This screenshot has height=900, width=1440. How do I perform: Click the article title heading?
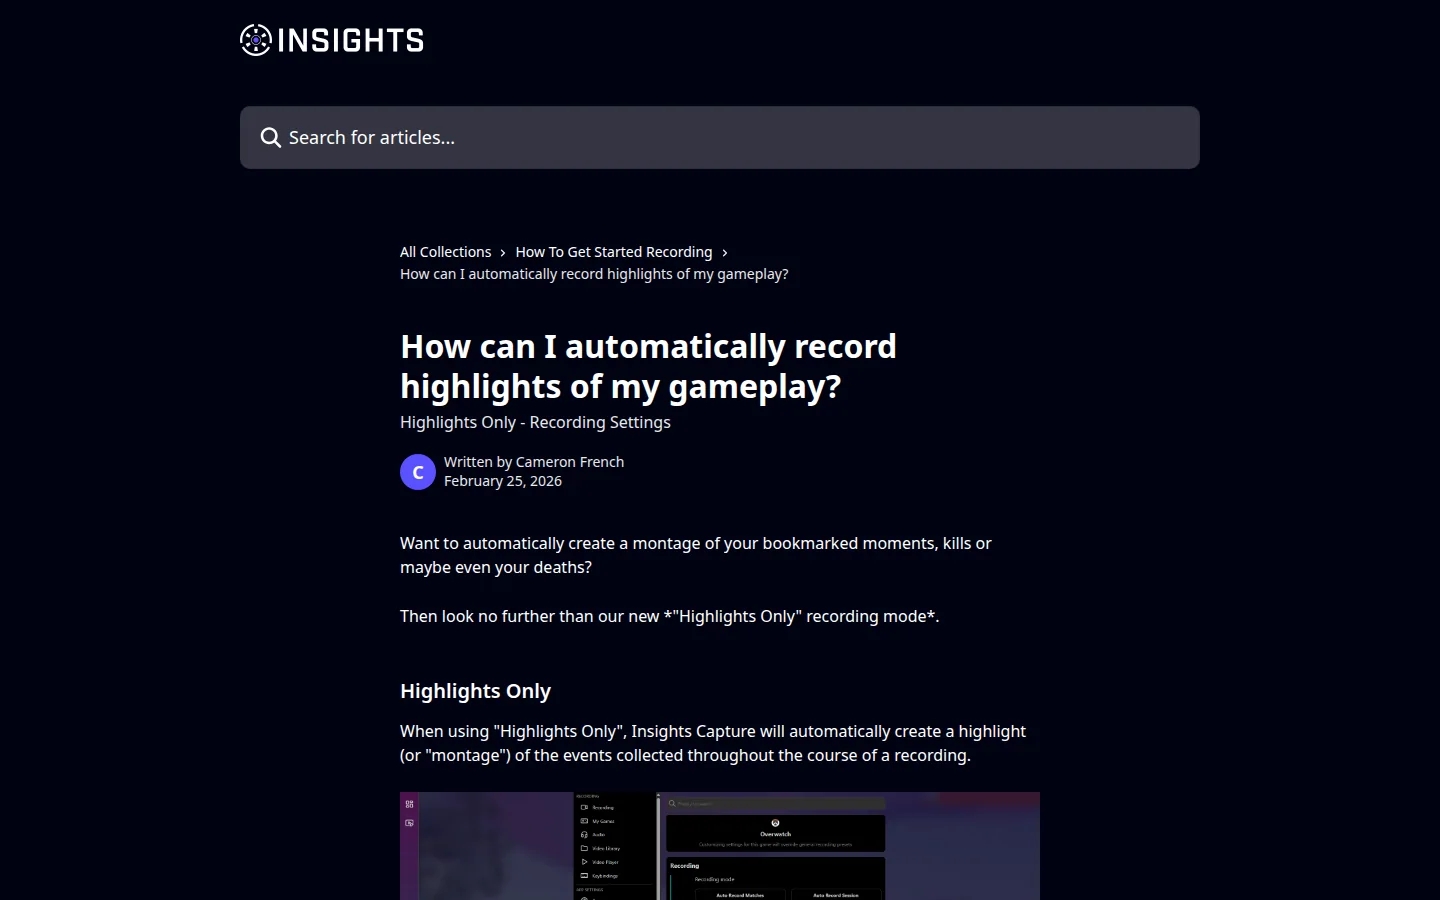648,366
